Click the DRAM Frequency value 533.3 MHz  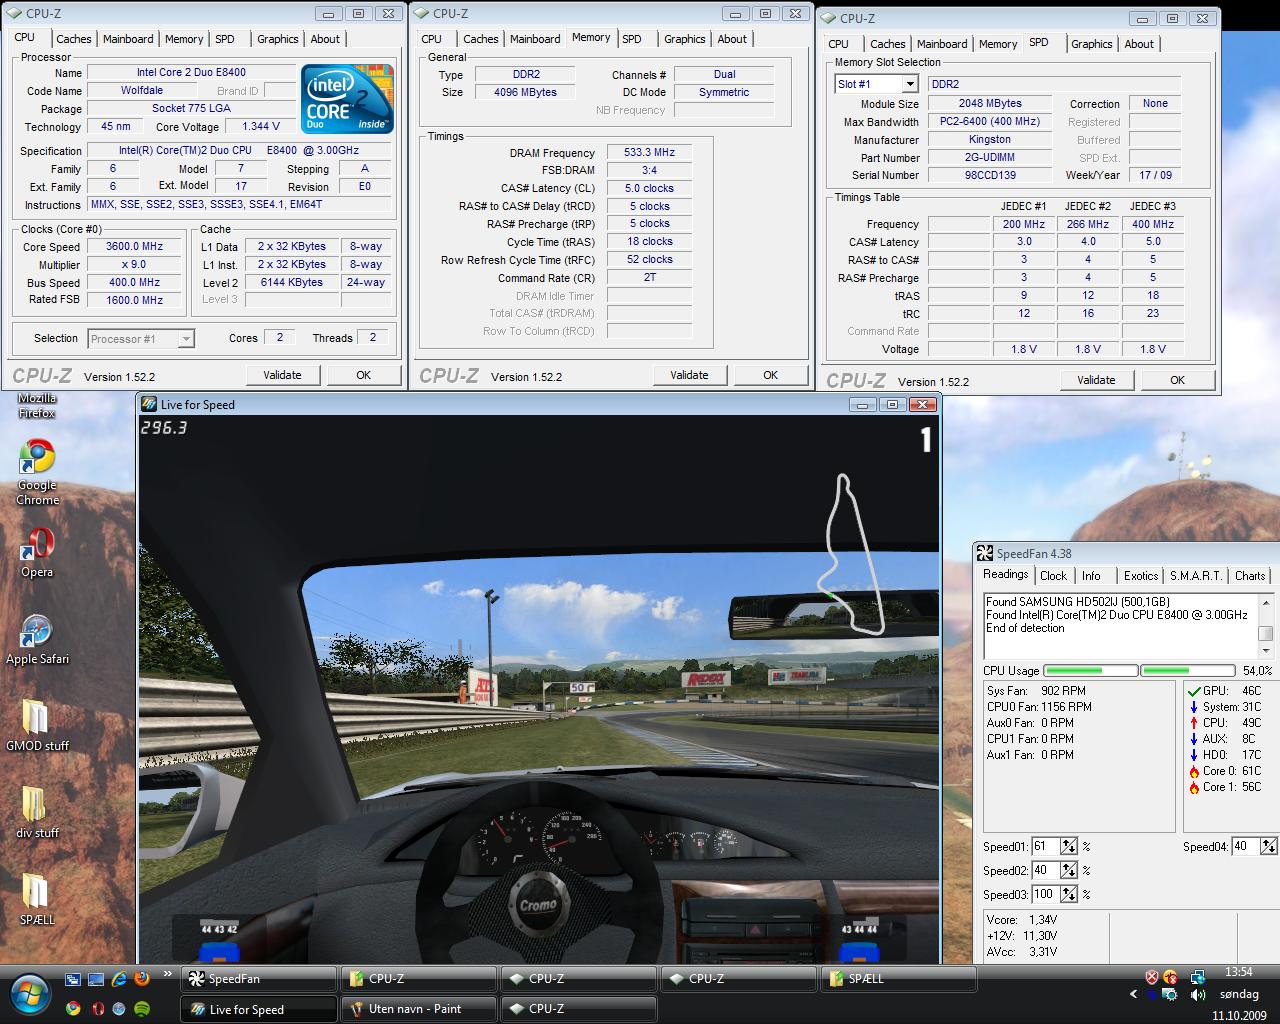coord(649,153)
